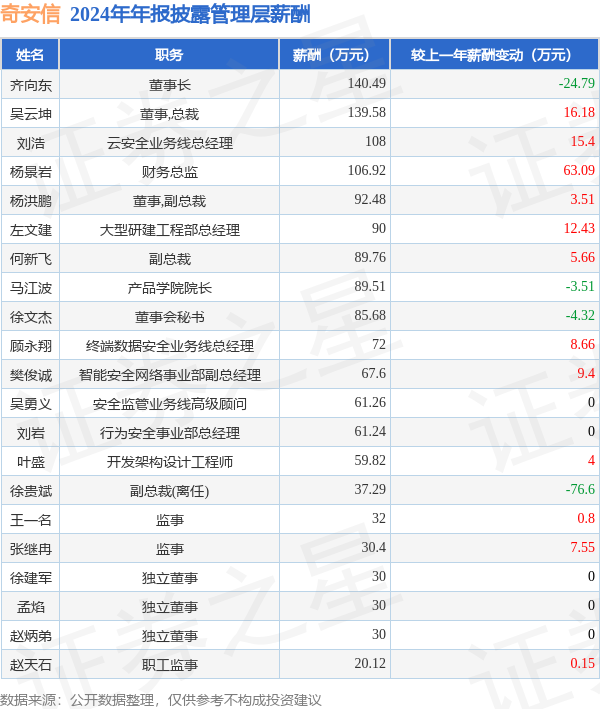Image resolution: width=600 pixels, height=709 pixels.
Task: Click the salary value 61.26
Action: coord(370,402)
